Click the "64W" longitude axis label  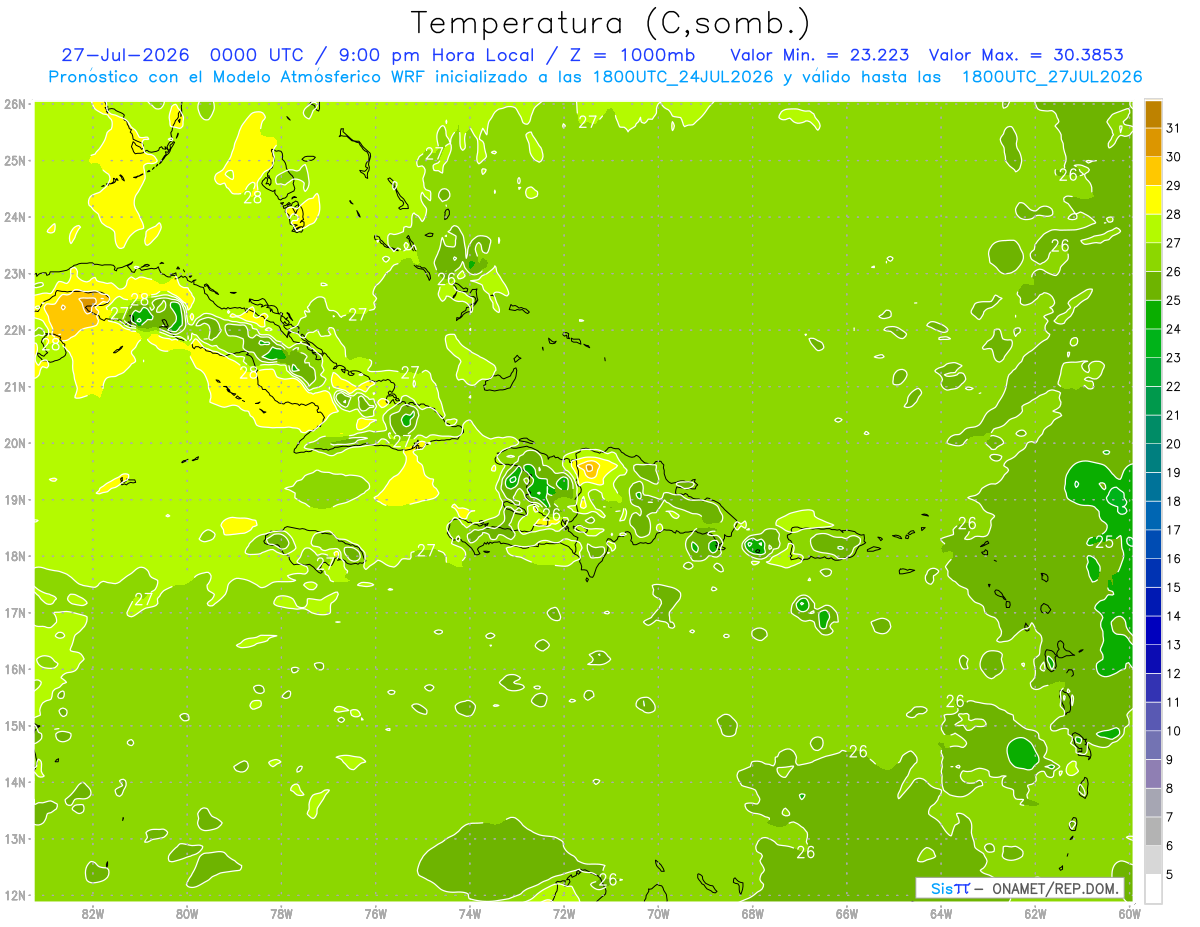pyautogui.click(x=940, y=913)
